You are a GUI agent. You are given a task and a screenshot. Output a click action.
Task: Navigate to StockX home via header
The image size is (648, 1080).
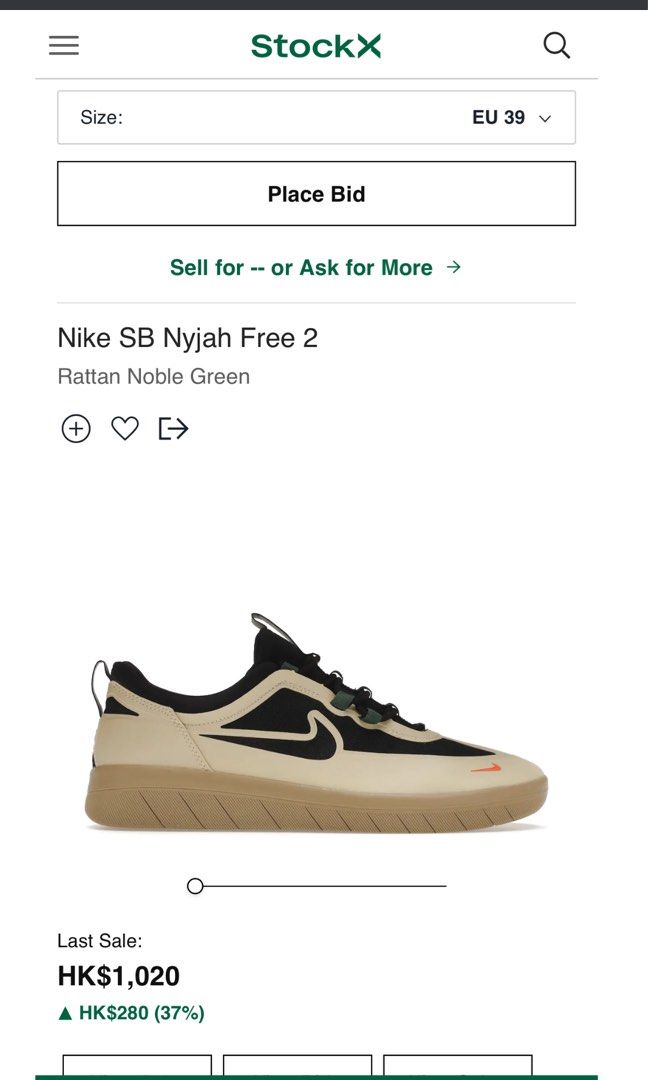[316, 45]
